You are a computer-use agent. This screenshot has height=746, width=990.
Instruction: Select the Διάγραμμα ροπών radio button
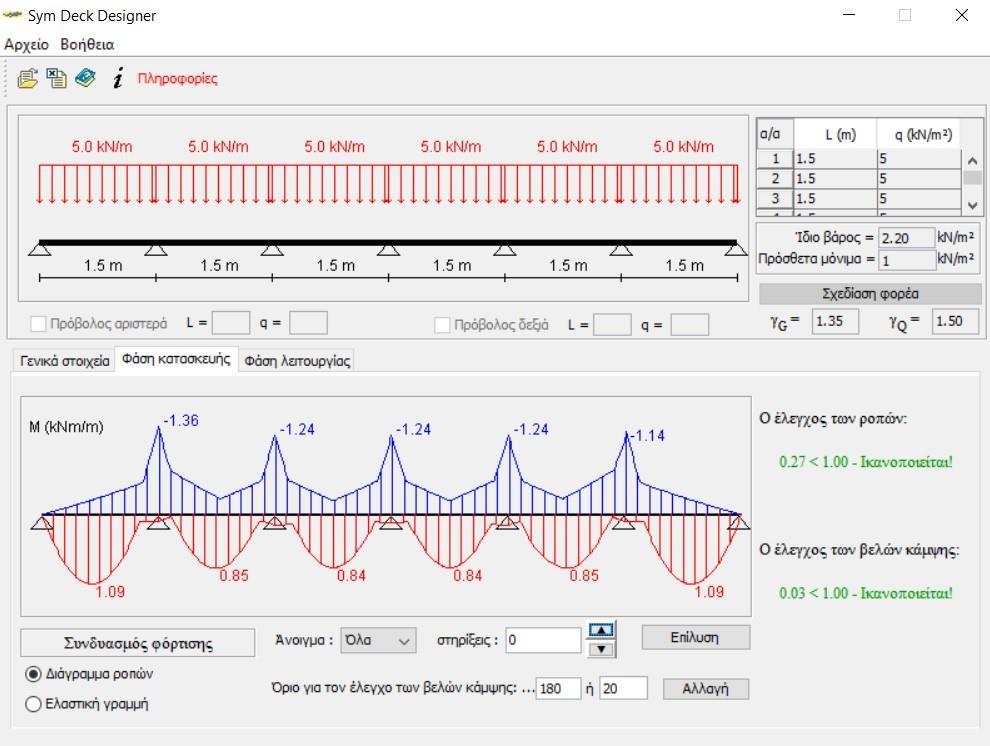33,674
